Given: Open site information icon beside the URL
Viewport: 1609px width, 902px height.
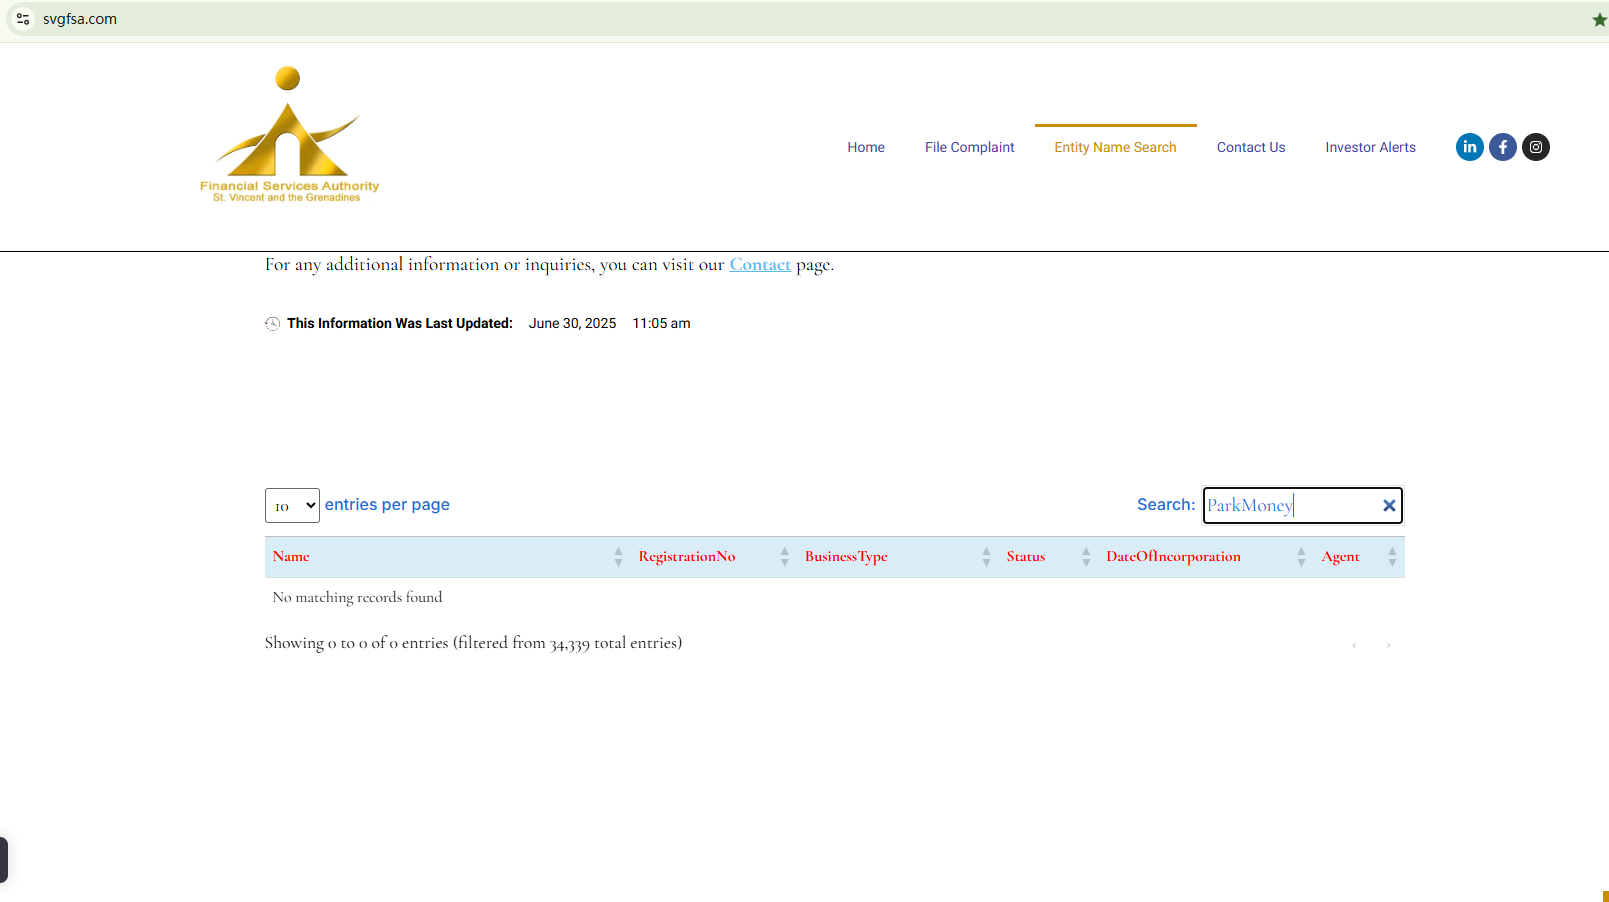Looking at the screenshot, I should (23, 19).
